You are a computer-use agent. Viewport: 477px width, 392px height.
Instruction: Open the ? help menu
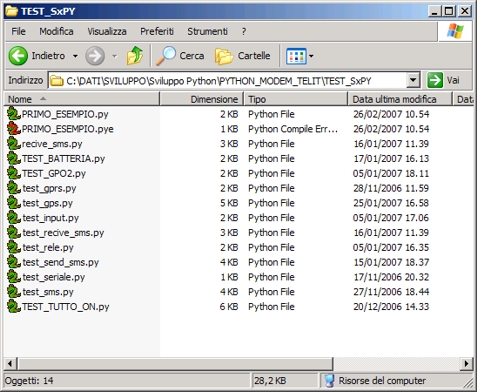244,31
